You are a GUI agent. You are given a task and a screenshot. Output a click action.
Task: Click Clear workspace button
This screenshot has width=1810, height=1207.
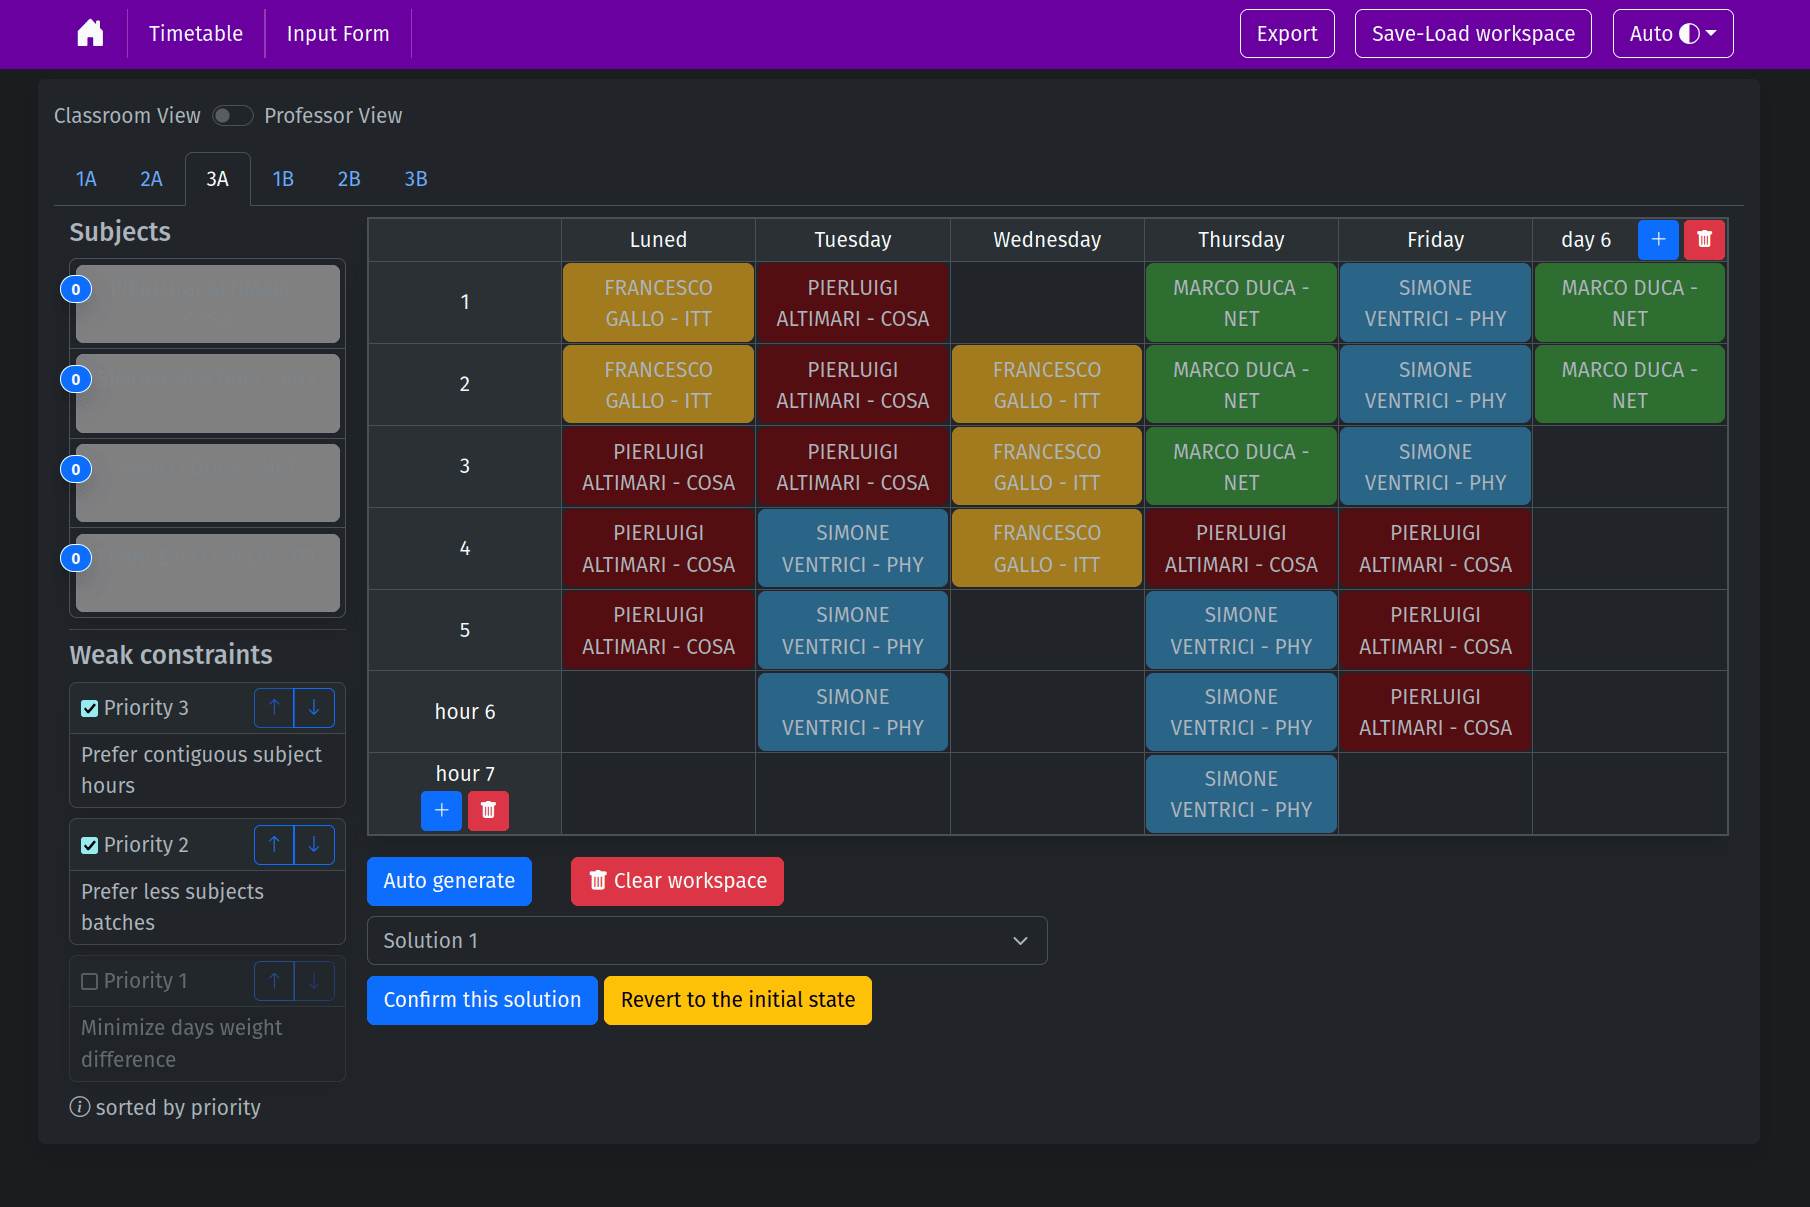[x=677, y=881]
